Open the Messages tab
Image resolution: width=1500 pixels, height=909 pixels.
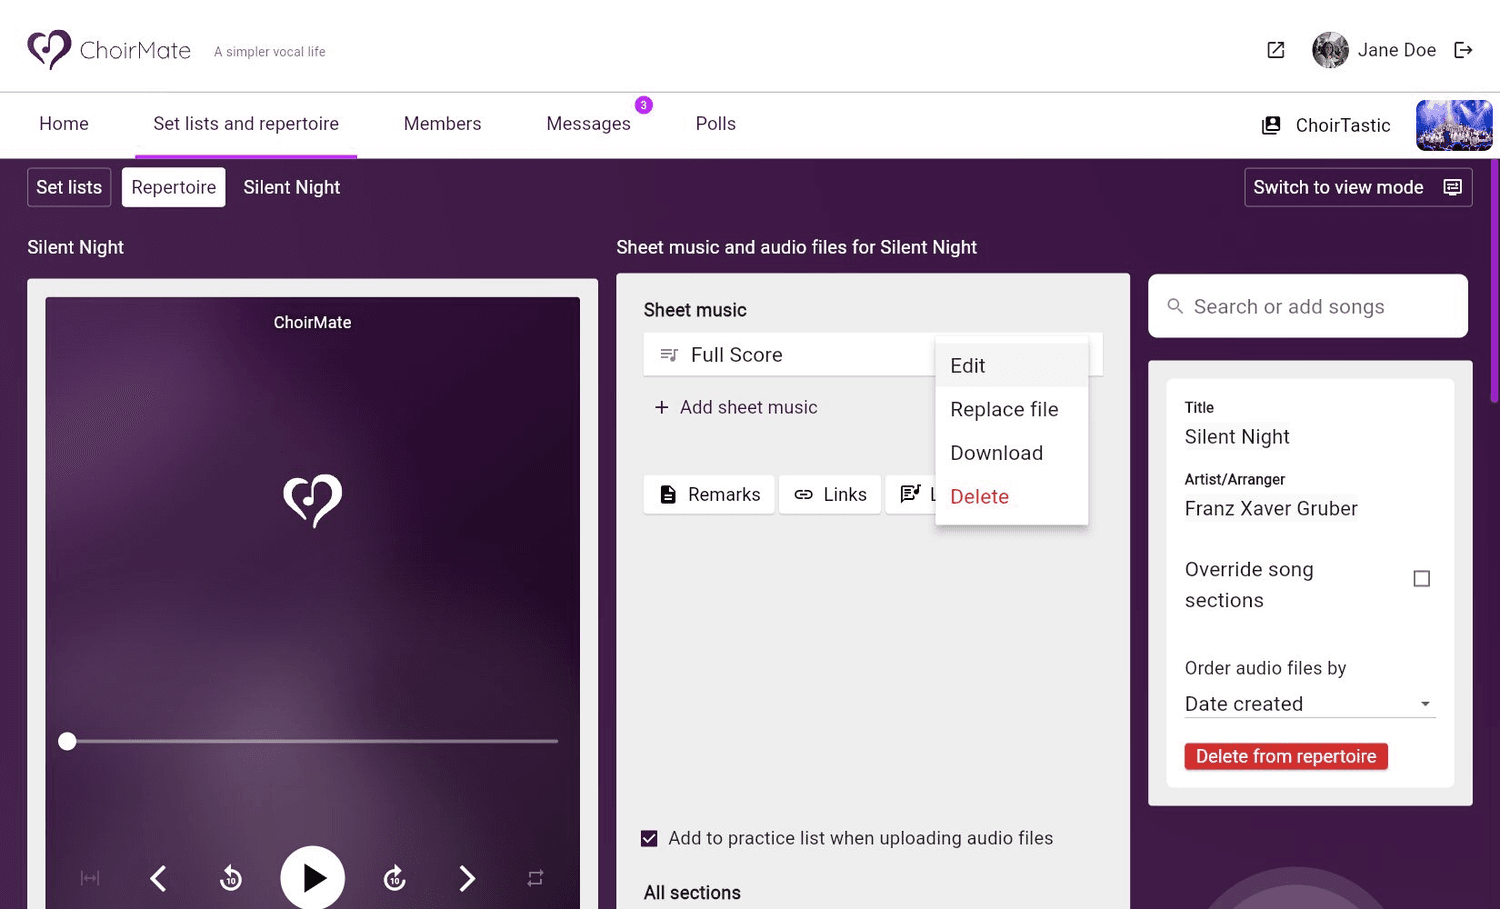588,124
